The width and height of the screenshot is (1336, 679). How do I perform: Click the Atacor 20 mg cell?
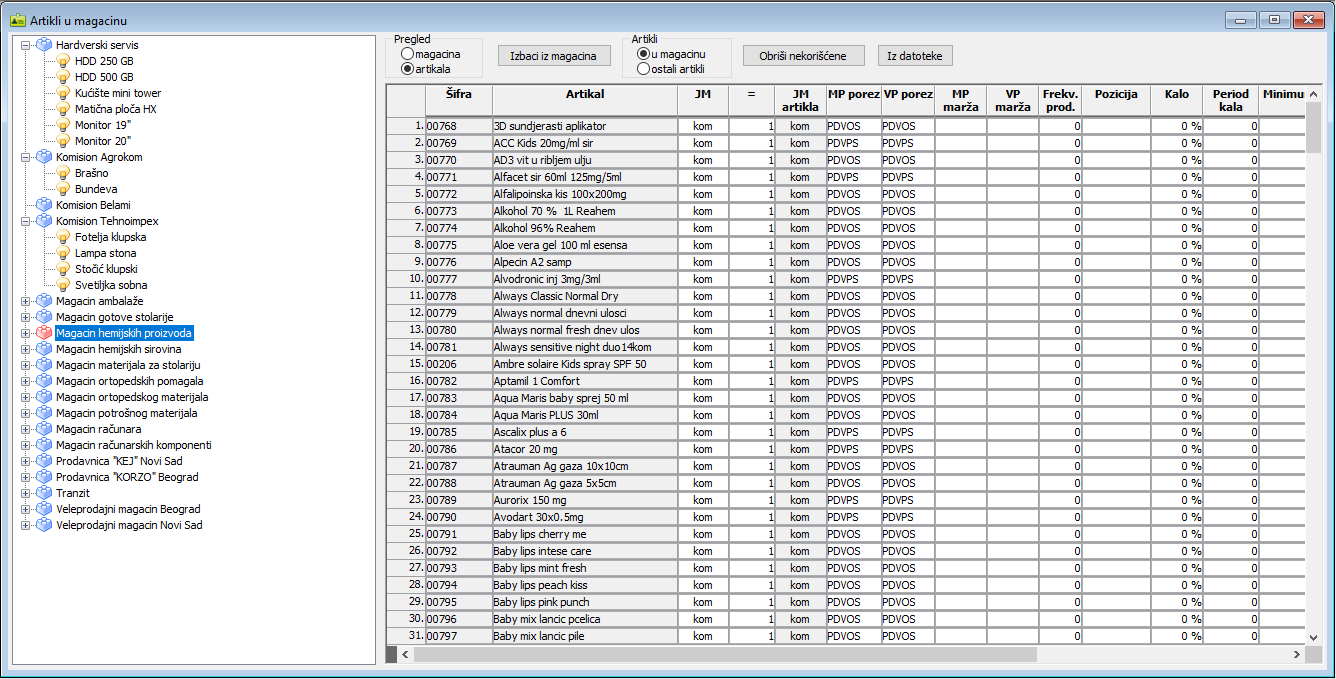pos(585,449)
